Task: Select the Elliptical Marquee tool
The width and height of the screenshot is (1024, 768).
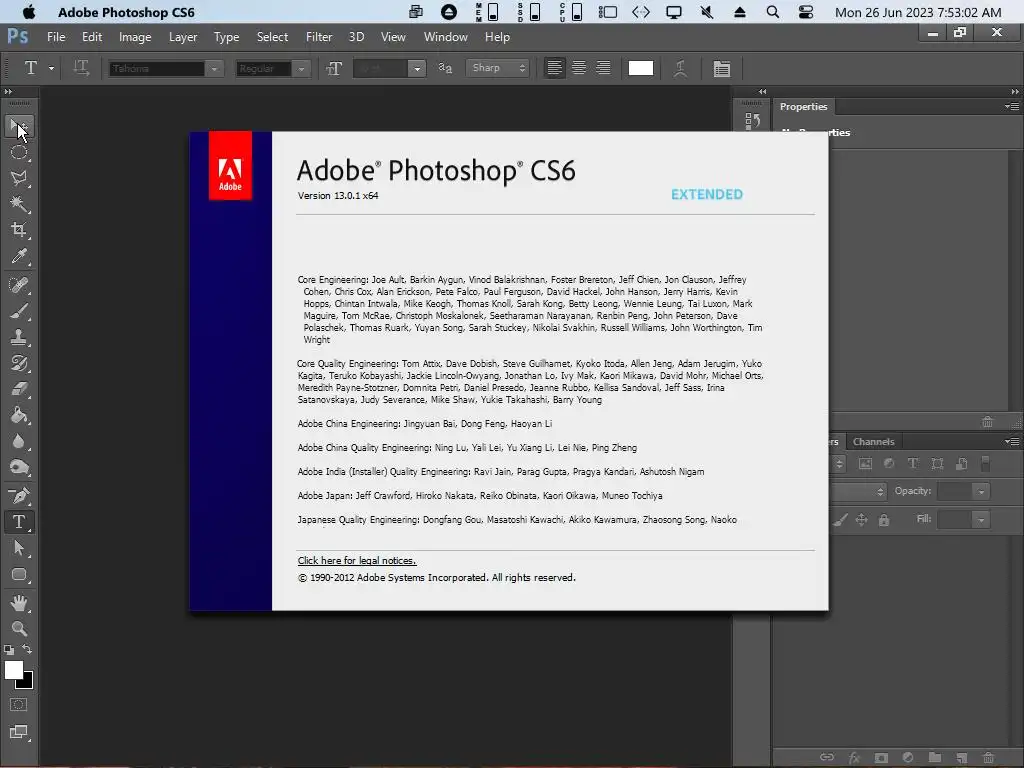Action: tap(19, 152)
